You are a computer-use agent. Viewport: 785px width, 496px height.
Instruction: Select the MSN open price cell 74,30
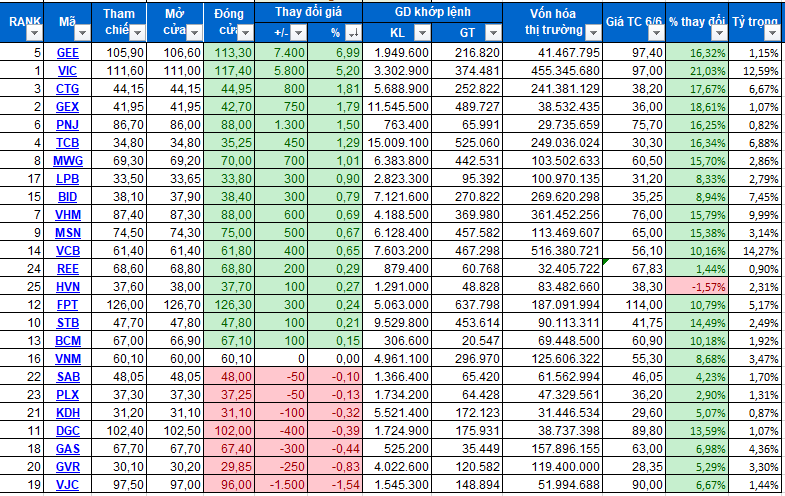(x=175, y=233)
